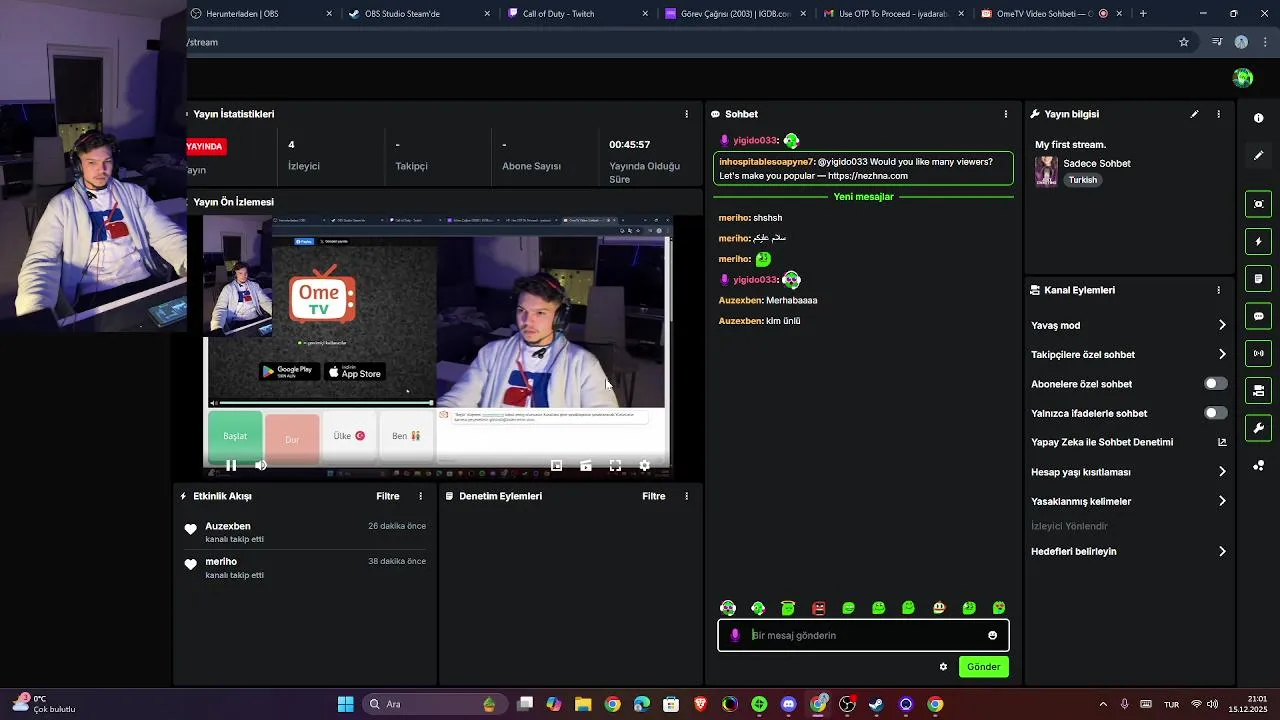Screen dimensions: 1280x720
Task: Toggle the moderation actions sidebar icon
Action: (x=1258, y=278)
